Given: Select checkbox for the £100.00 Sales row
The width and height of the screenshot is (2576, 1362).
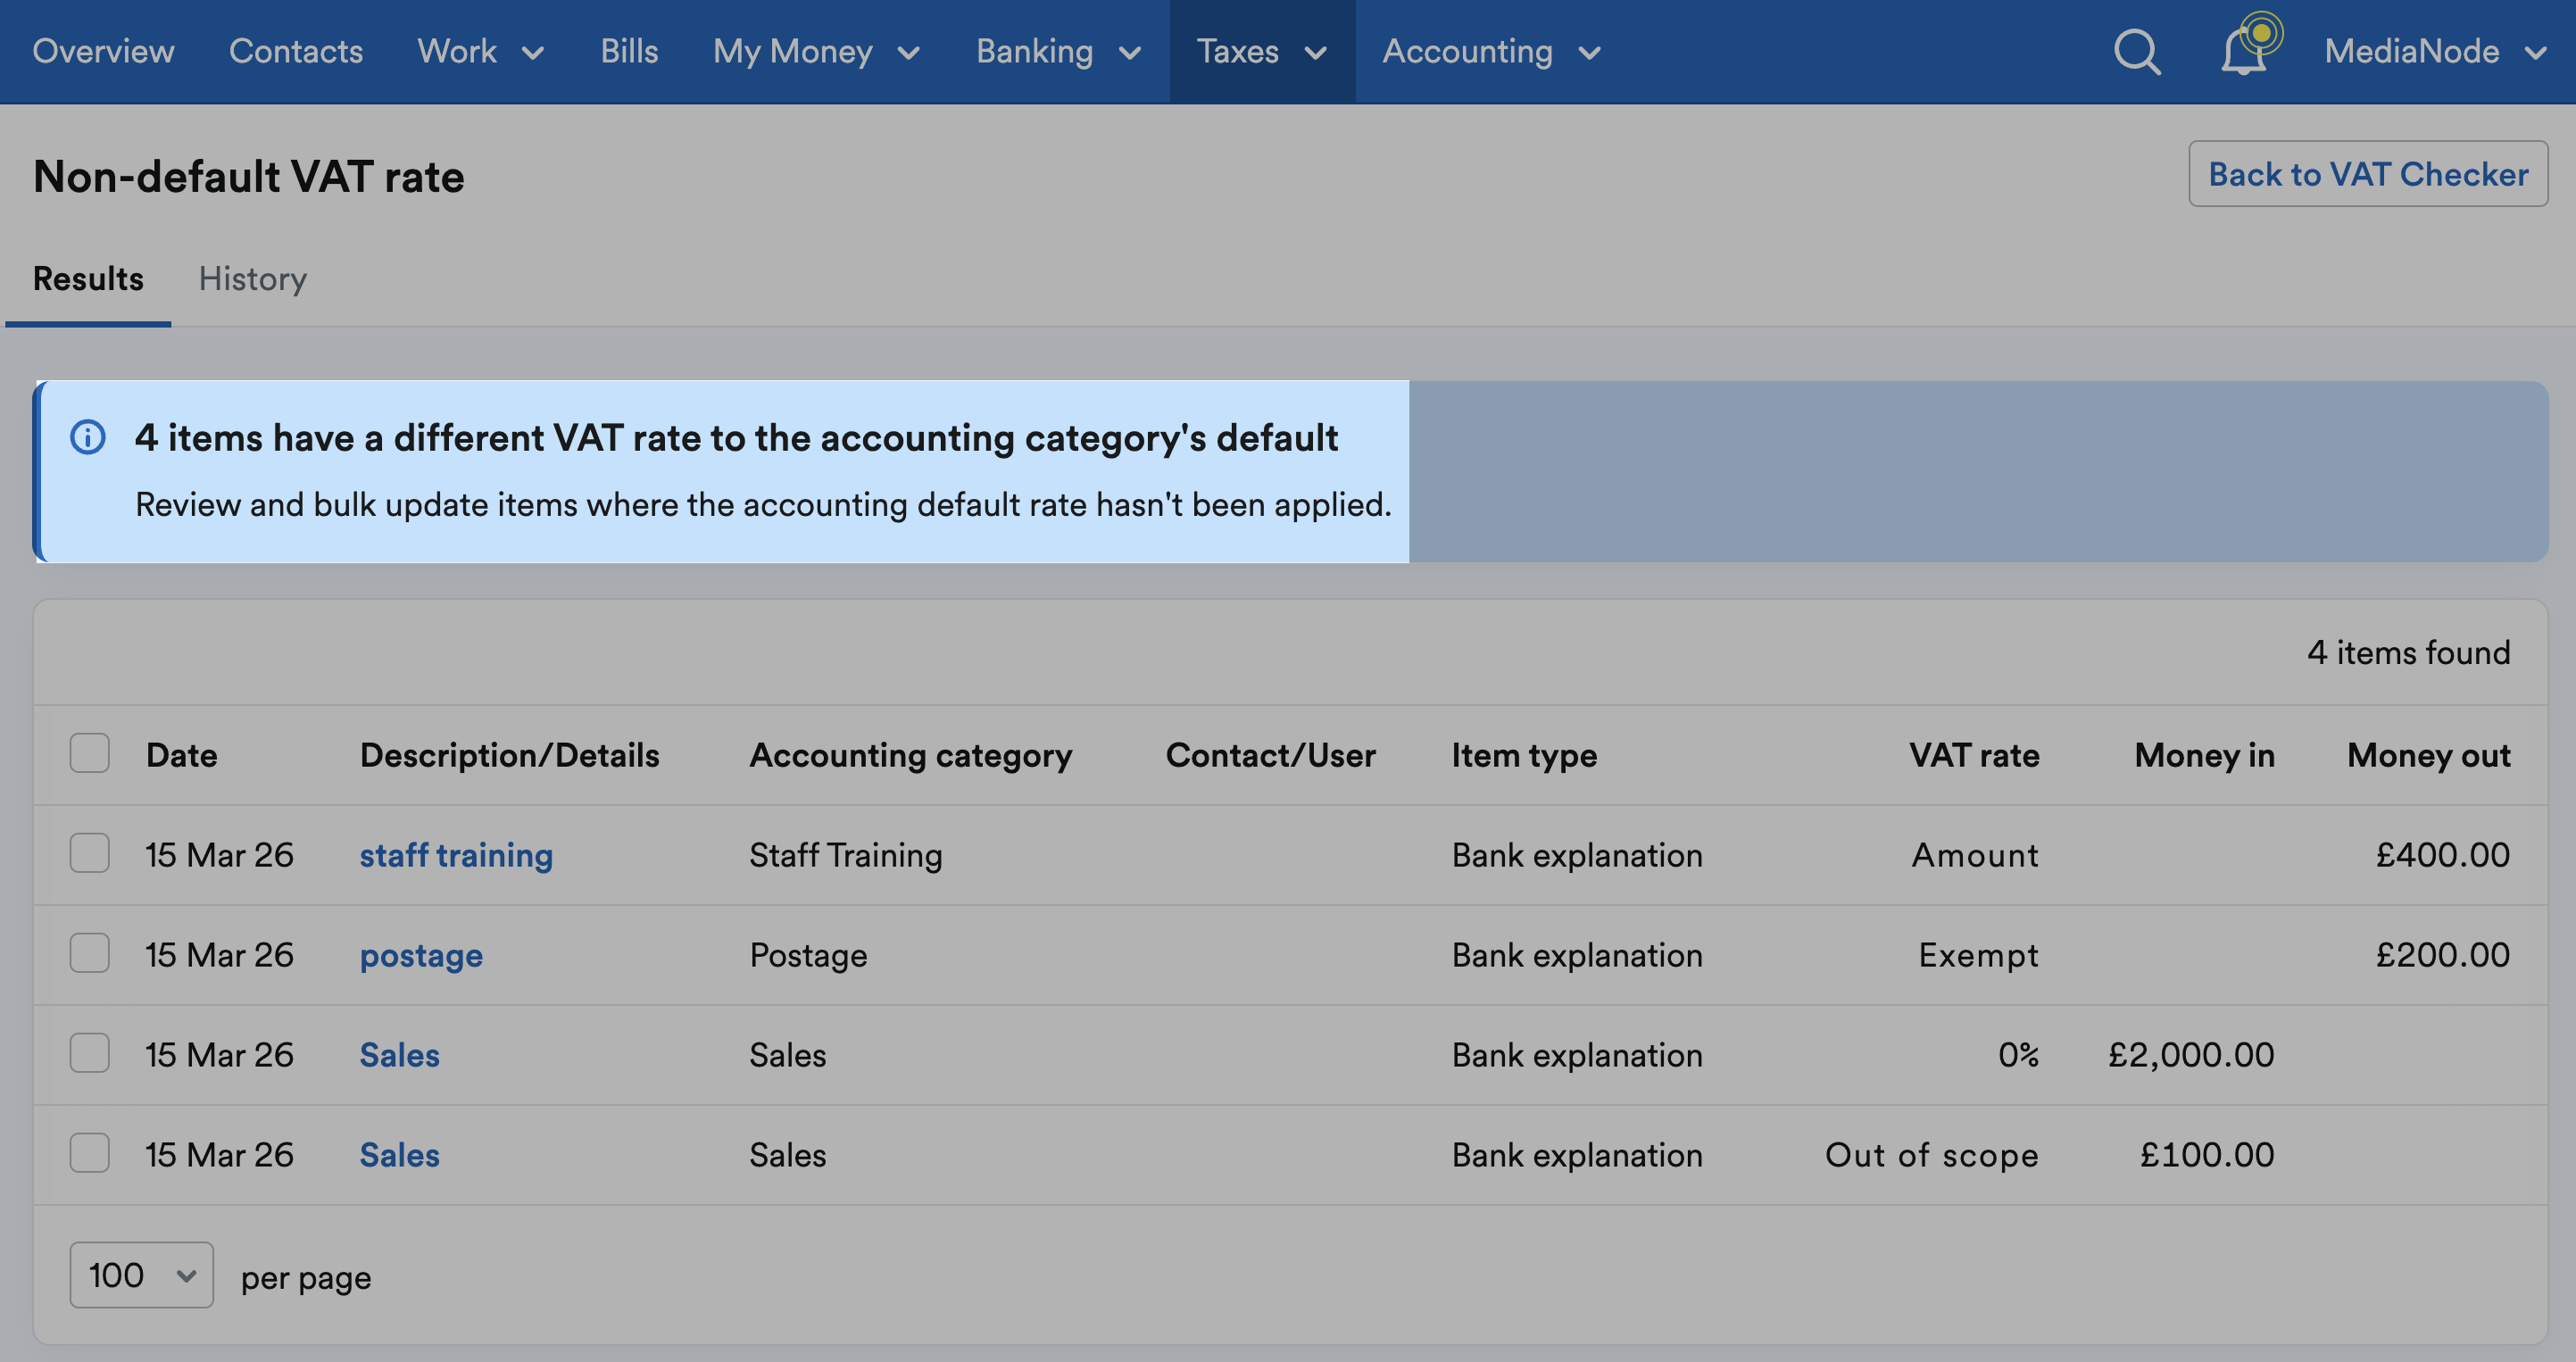Looking at the screenshot, I should pos(89,1153).
